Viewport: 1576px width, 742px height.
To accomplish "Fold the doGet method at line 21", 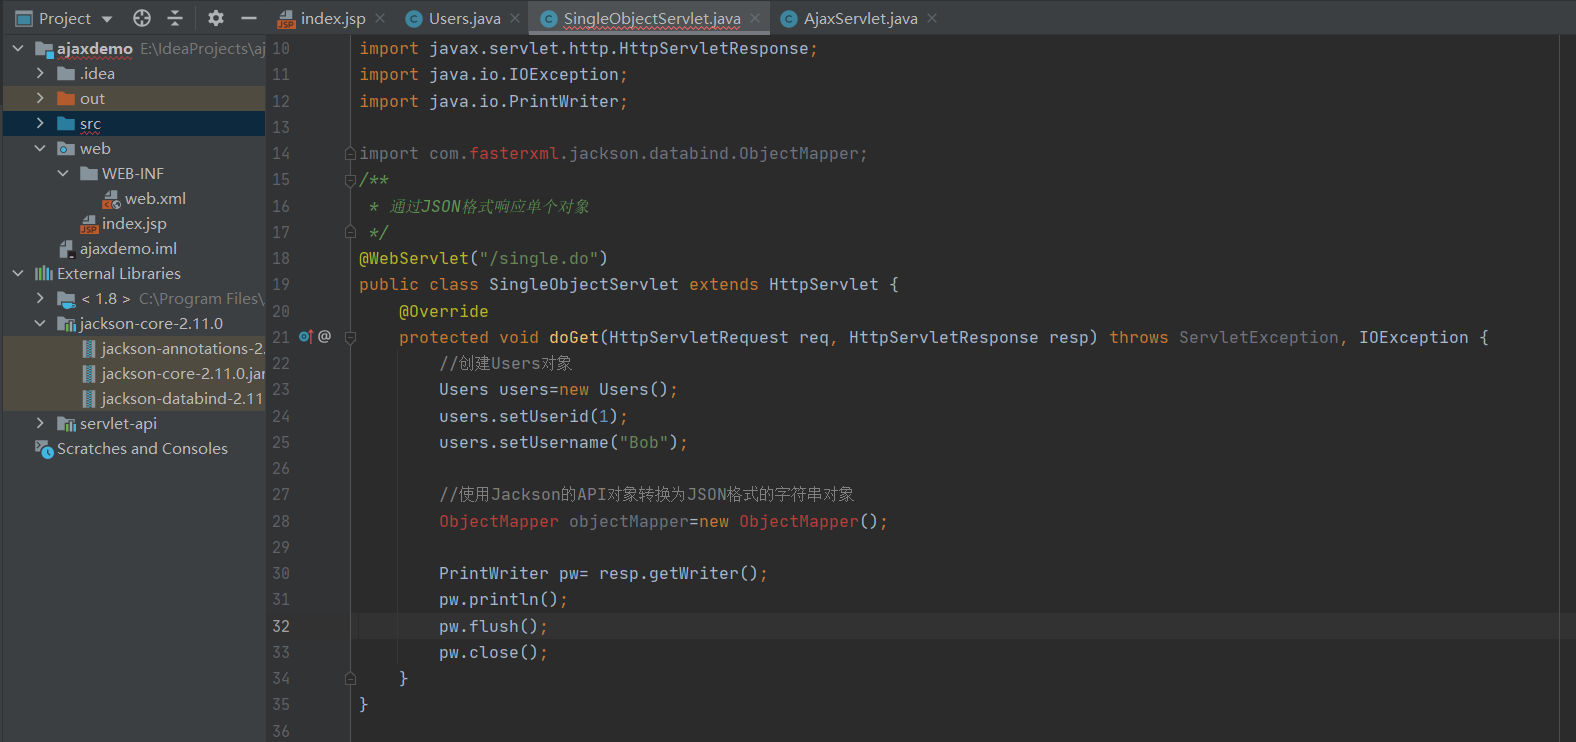I will coord(350,338).
